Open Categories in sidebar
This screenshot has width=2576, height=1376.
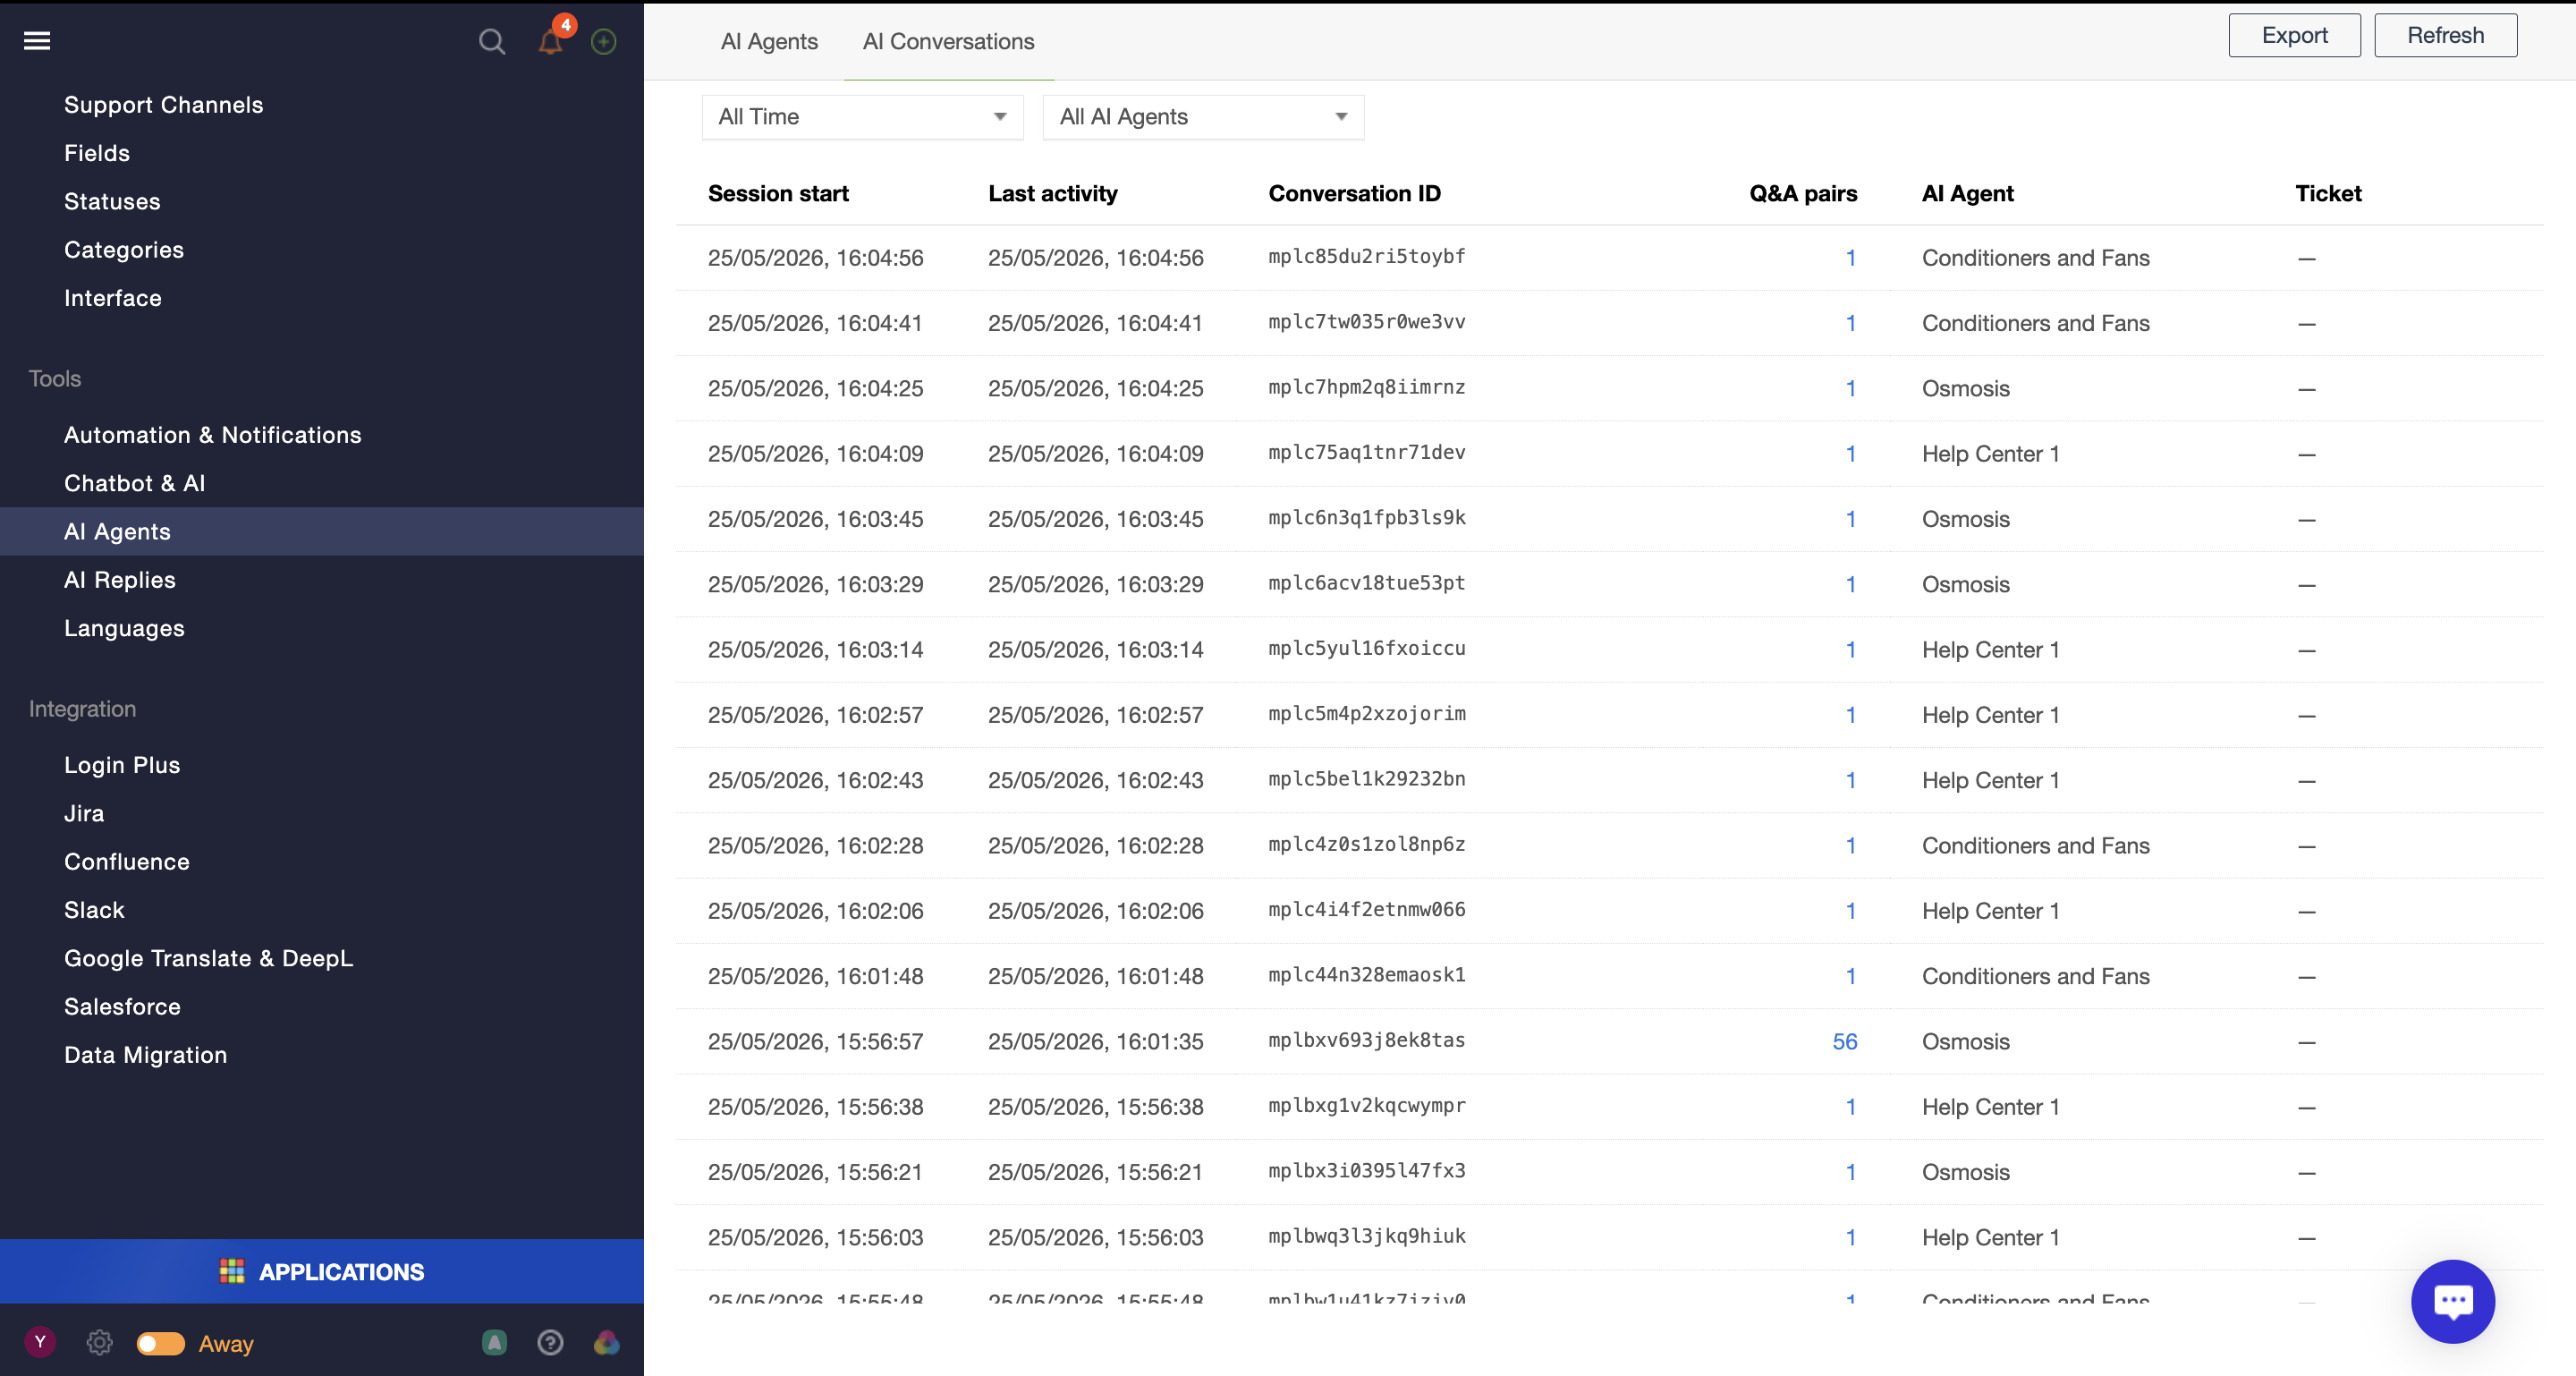click(x=124, y=250)
